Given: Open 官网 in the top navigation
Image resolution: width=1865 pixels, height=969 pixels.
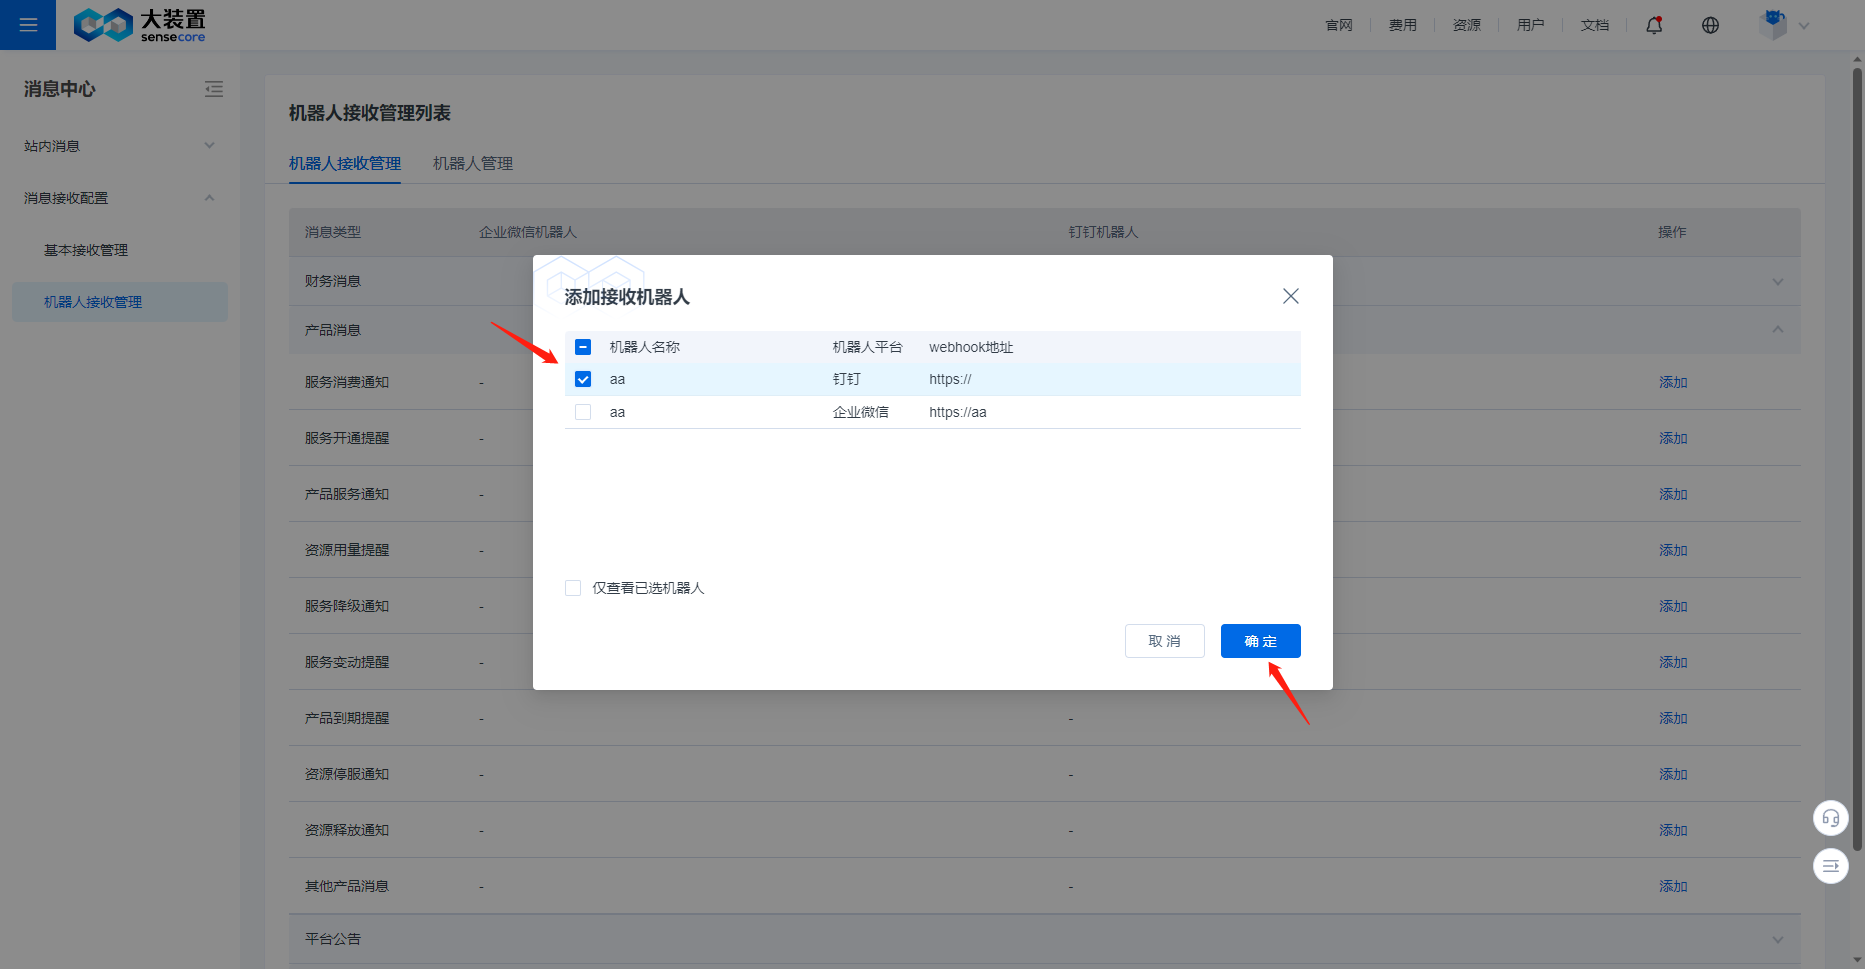Looking at the screenshot, I should coord(1339,25).
